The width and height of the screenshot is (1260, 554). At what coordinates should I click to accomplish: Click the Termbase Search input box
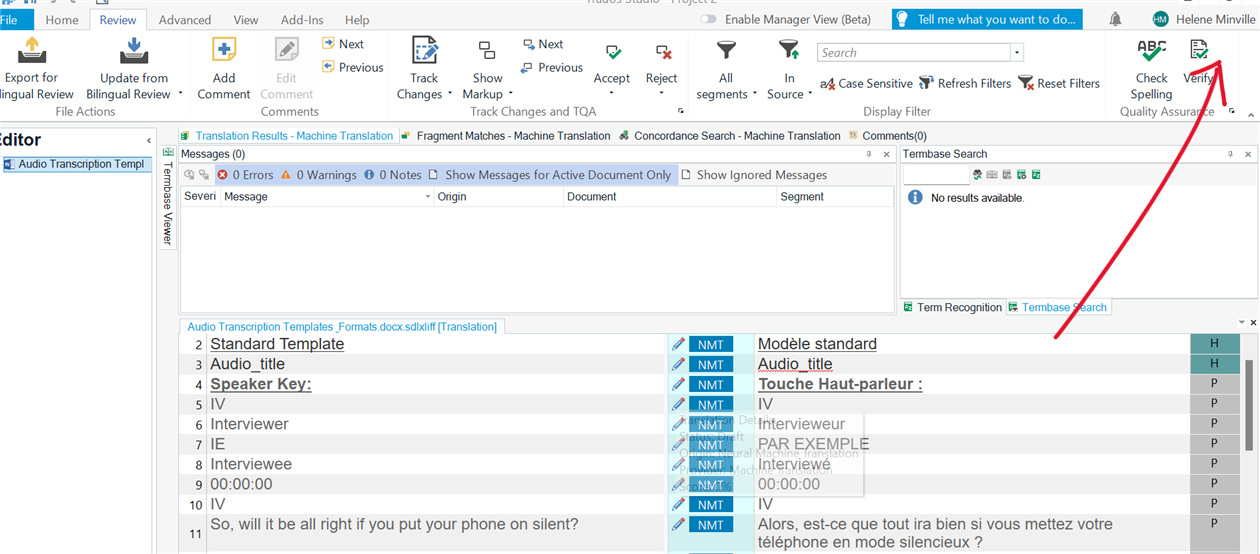tap(935, 175)
